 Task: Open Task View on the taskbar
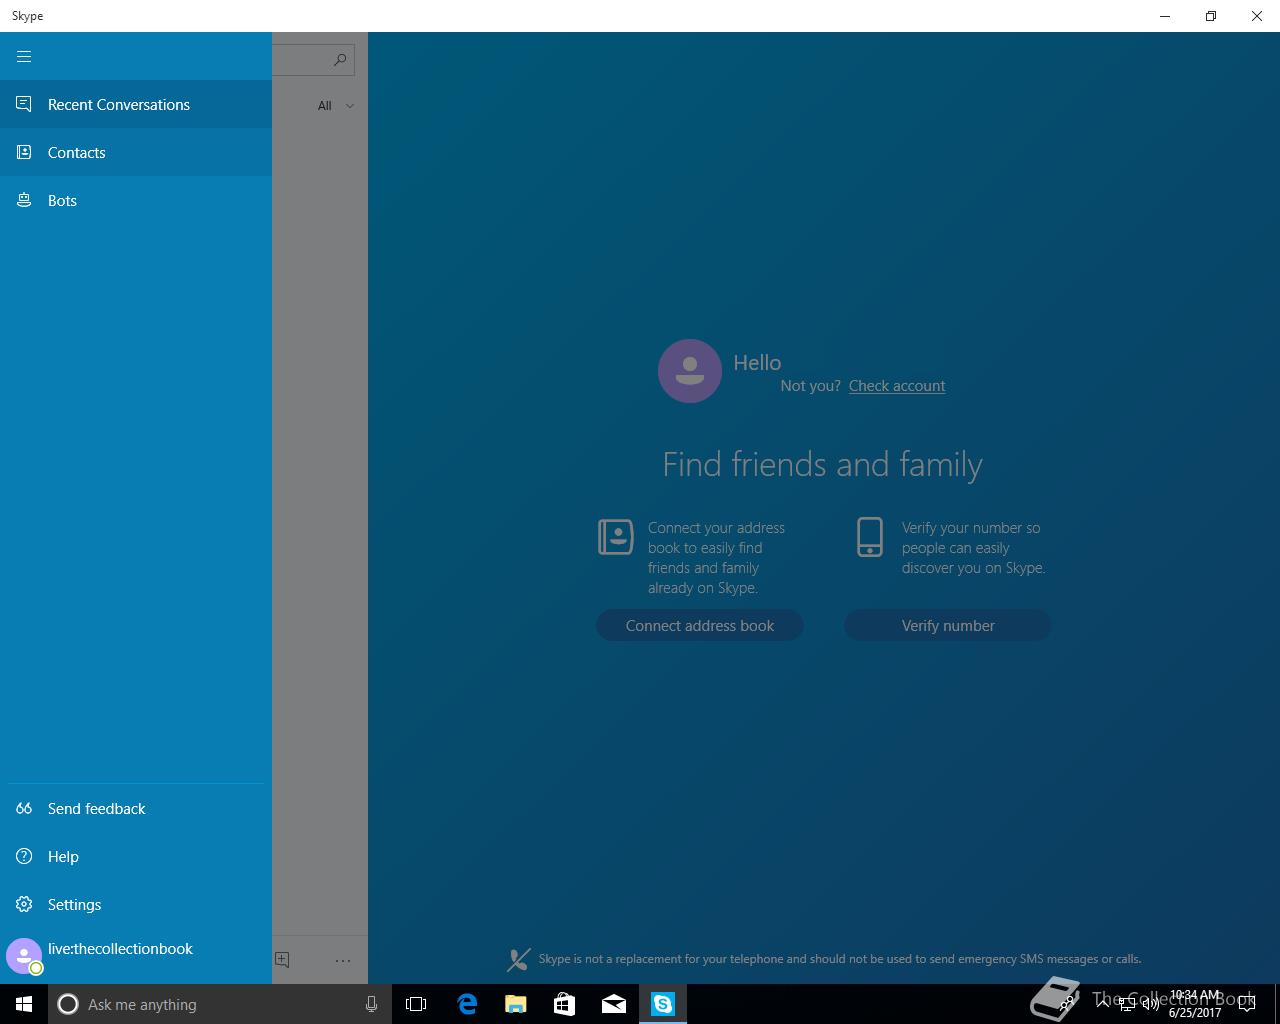pyautogui.click(x=416, y=1004)
